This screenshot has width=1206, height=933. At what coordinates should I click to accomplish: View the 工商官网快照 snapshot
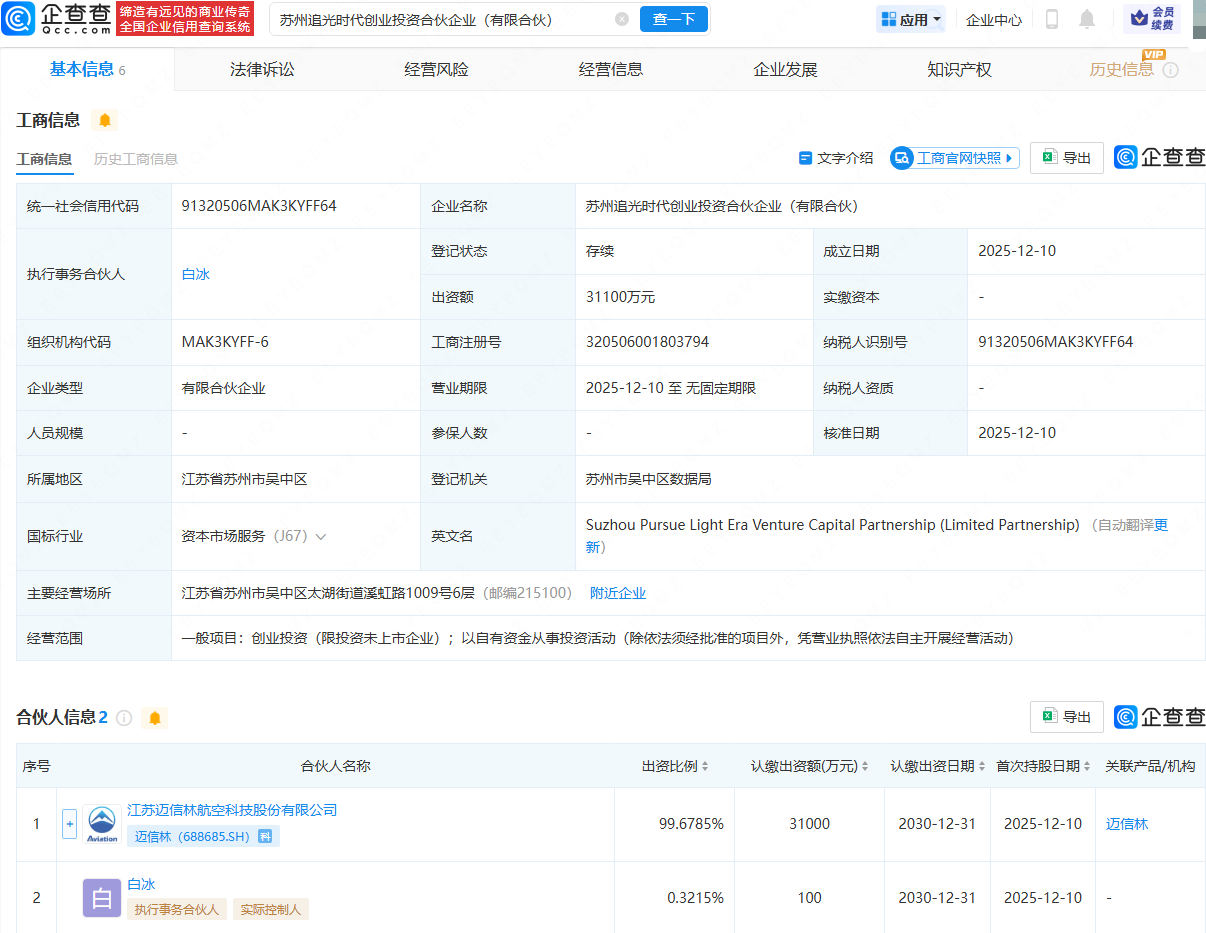(x=954, y=158)
